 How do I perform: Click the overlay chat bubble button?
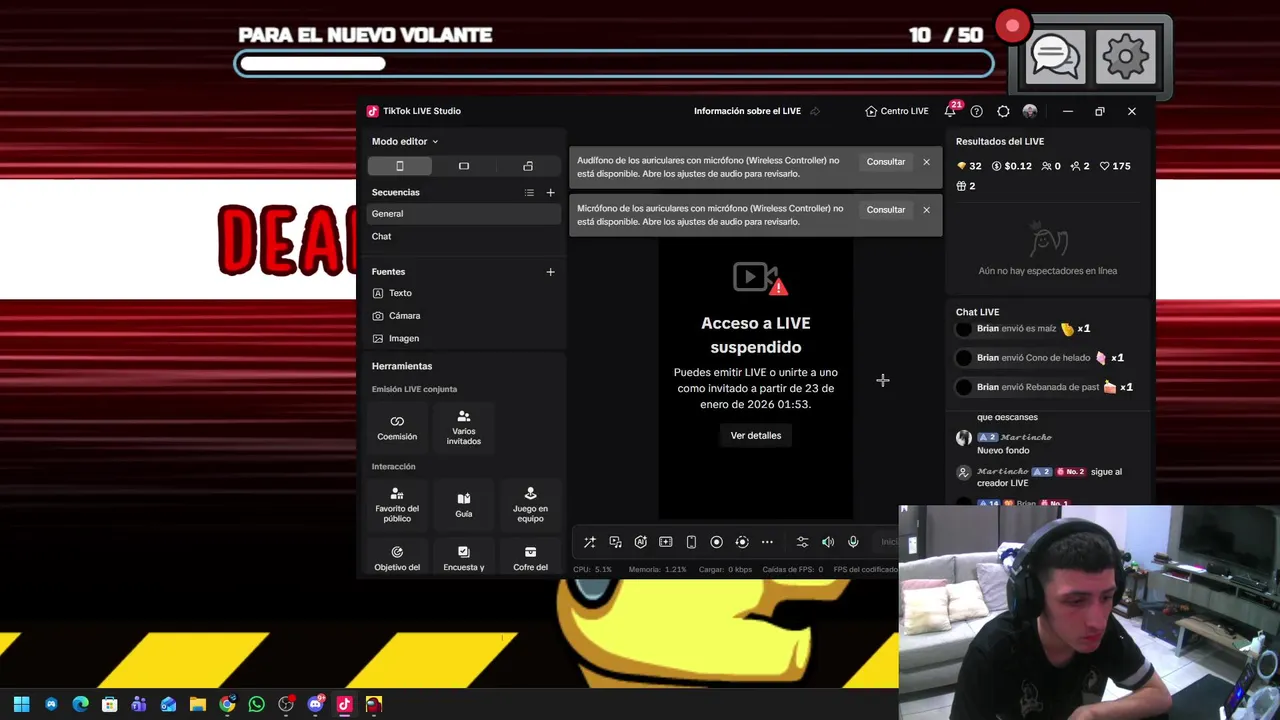pos(1054,58)
